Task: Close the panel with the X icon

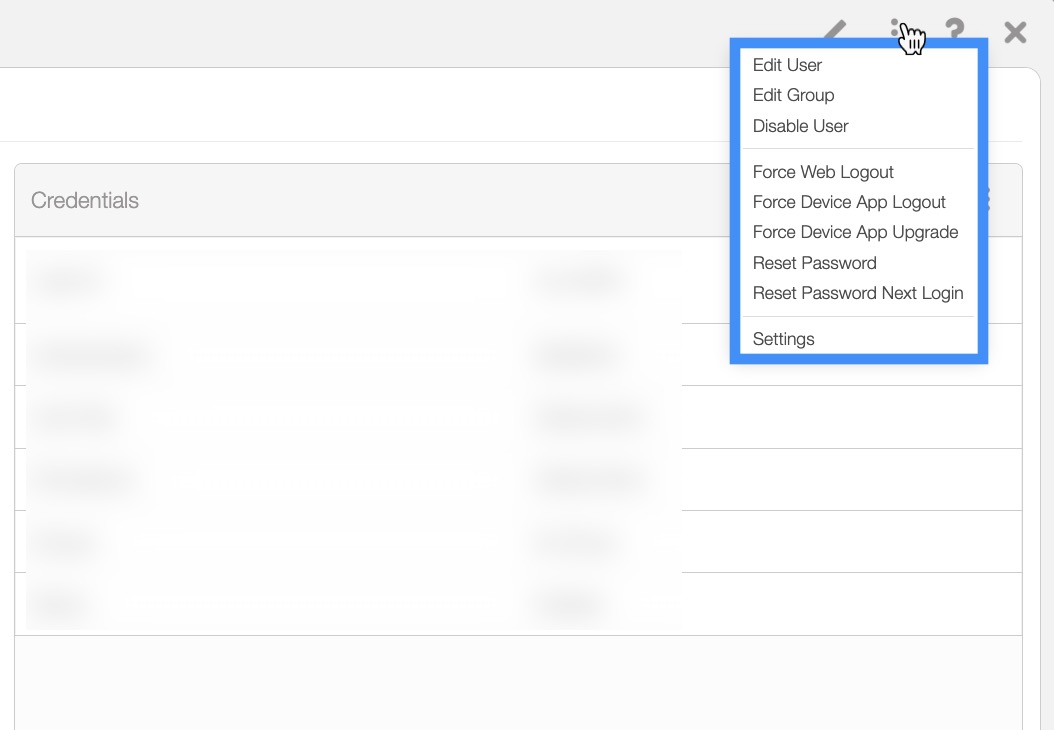Action: pyautogui.click(x=1015, y=33)
